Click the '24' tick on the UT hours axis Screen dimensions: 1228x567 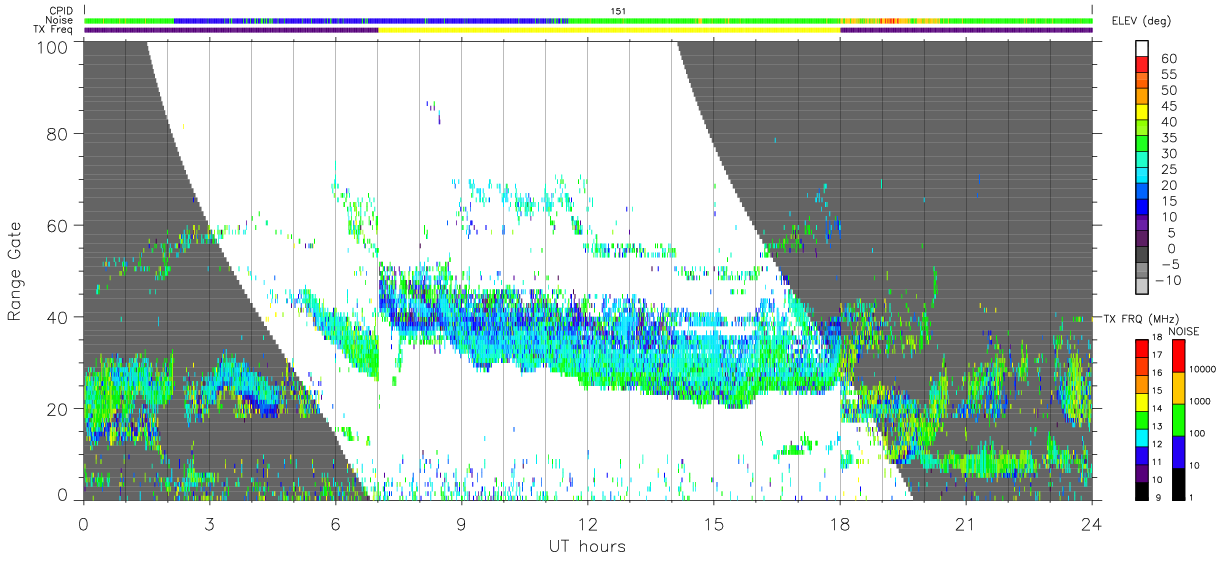point(1091,524)
